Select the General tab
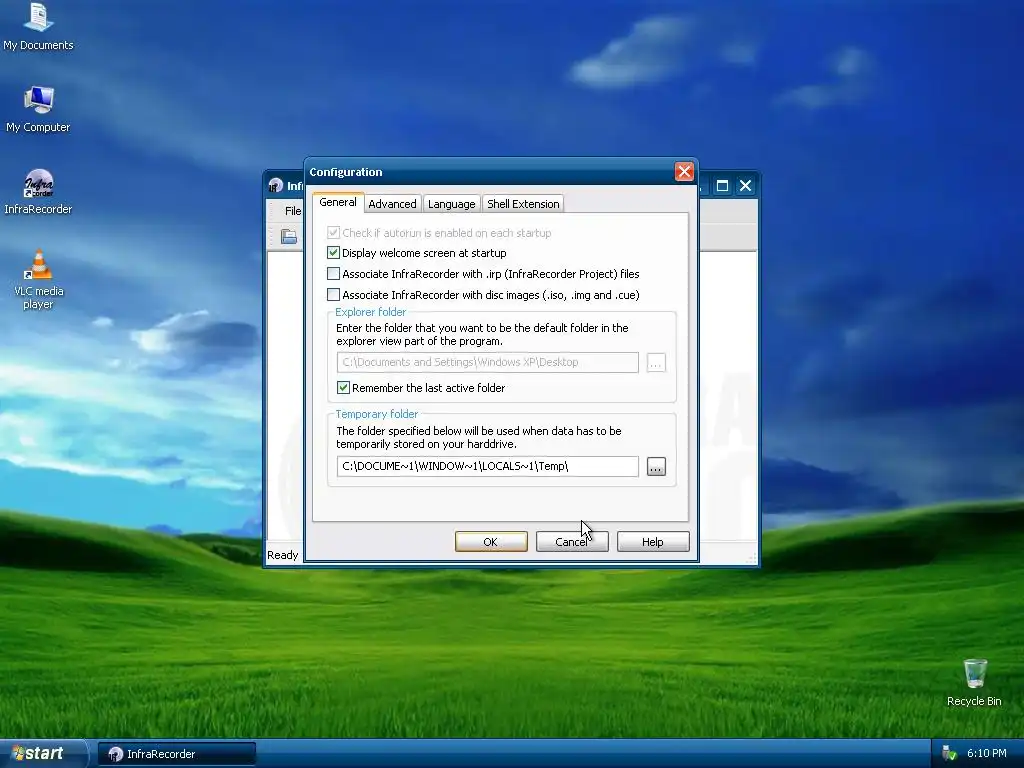Viewport: 1024px width, 768px height. tap(338, 202)
